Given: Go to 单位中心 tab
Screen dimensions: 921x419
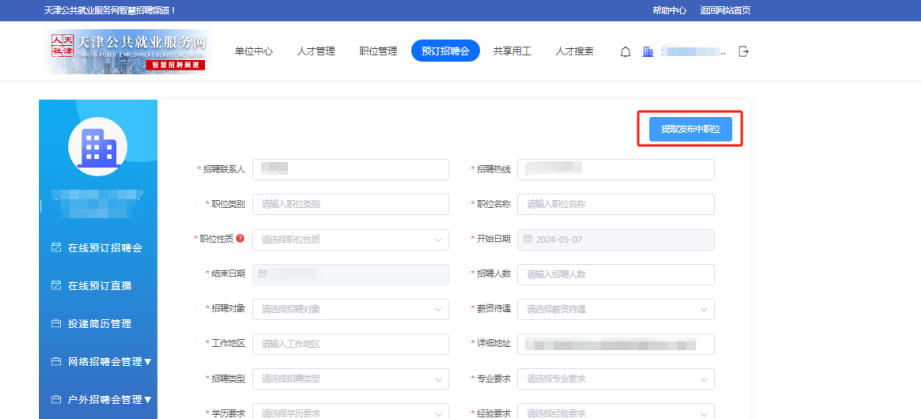Looking at the screenshot, I should [254, 51].
